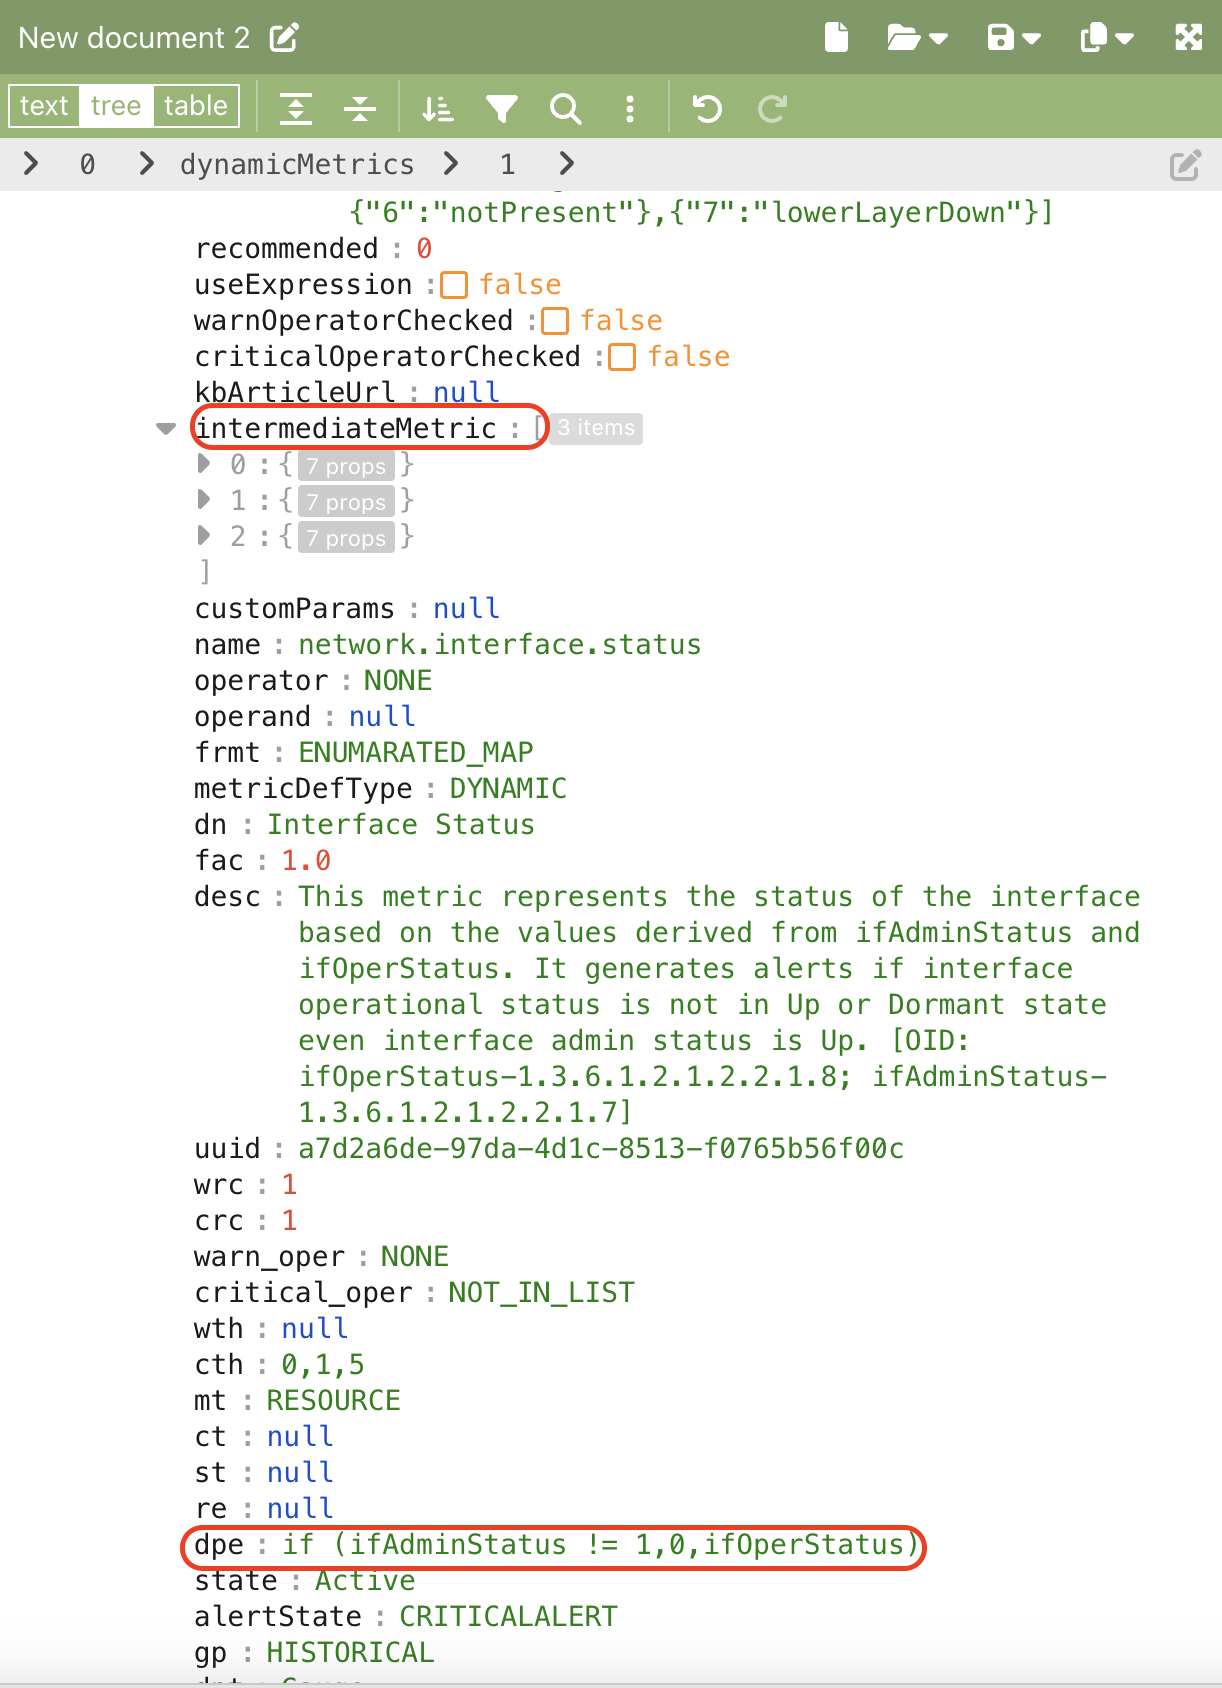Undo the last action
The width and height of the screenshot is (1222, 1688).
[x=707, y=108]
